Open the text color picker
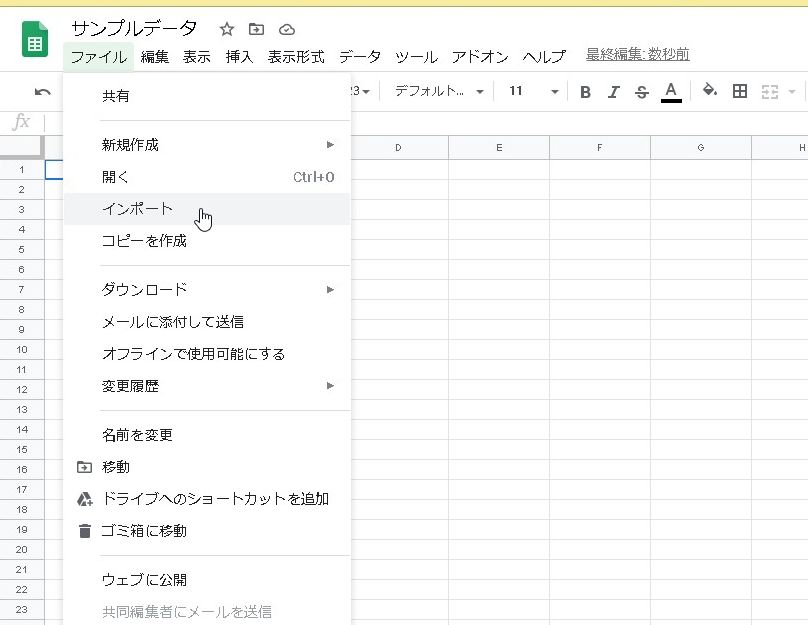Viewport: 808px width, 625px height. pyautogui.click(x=671, y=92)
